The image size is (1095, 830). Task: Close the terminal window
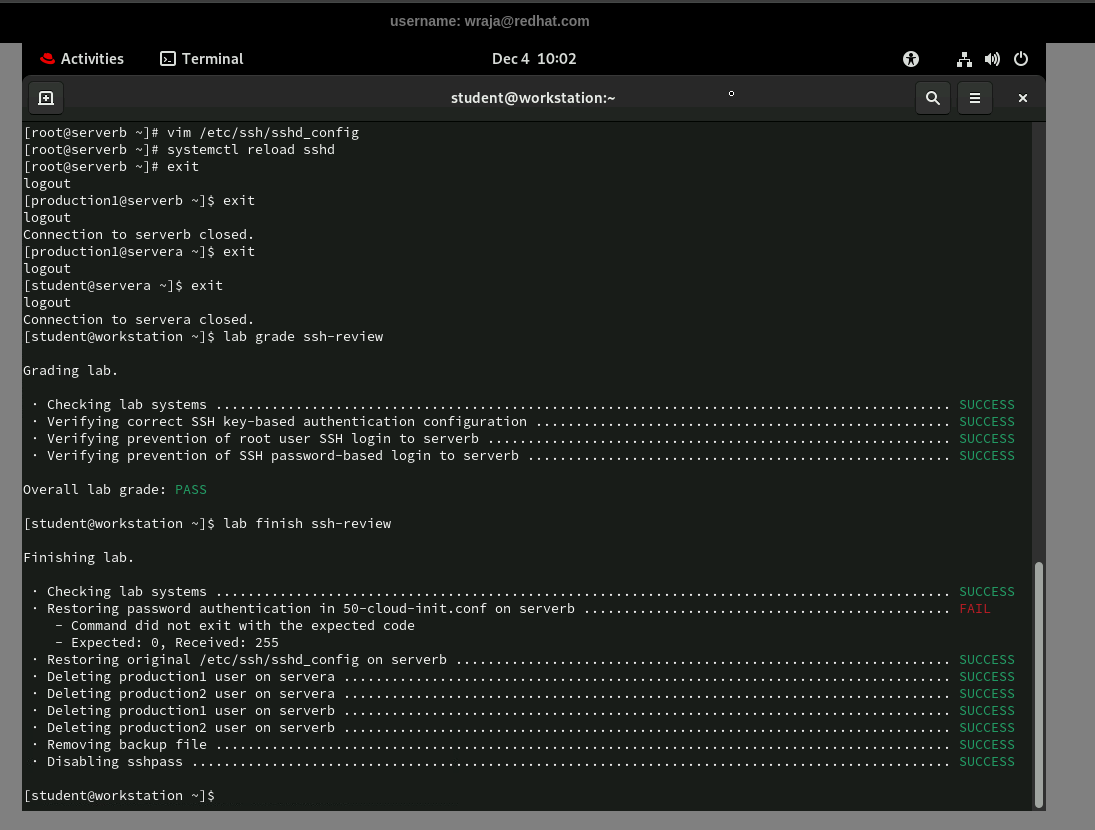1023,98
